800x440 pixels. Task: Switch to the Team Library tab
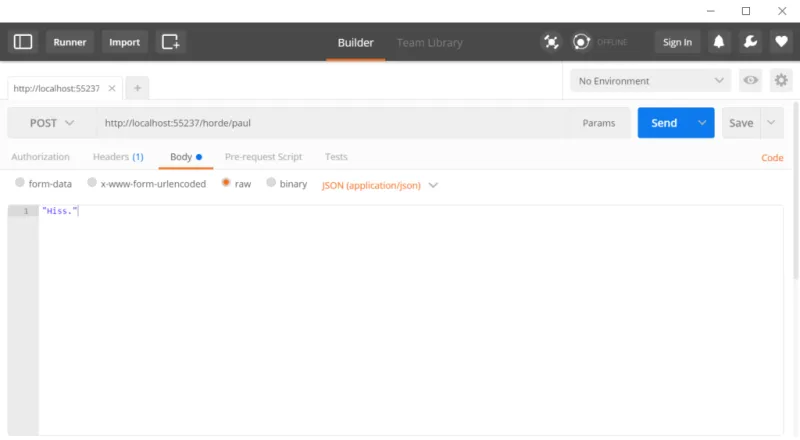coord(430,42)
